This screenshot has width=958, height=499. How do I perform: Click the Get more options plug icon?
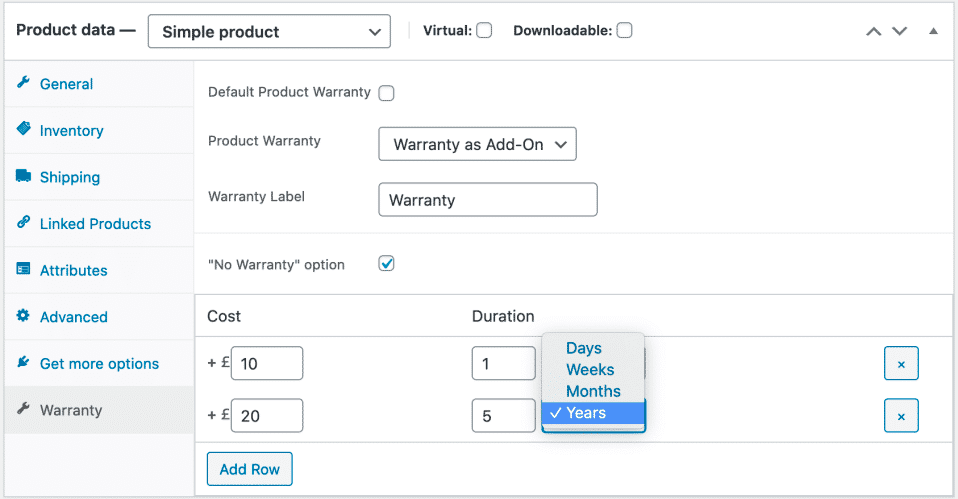click(23, 362)
